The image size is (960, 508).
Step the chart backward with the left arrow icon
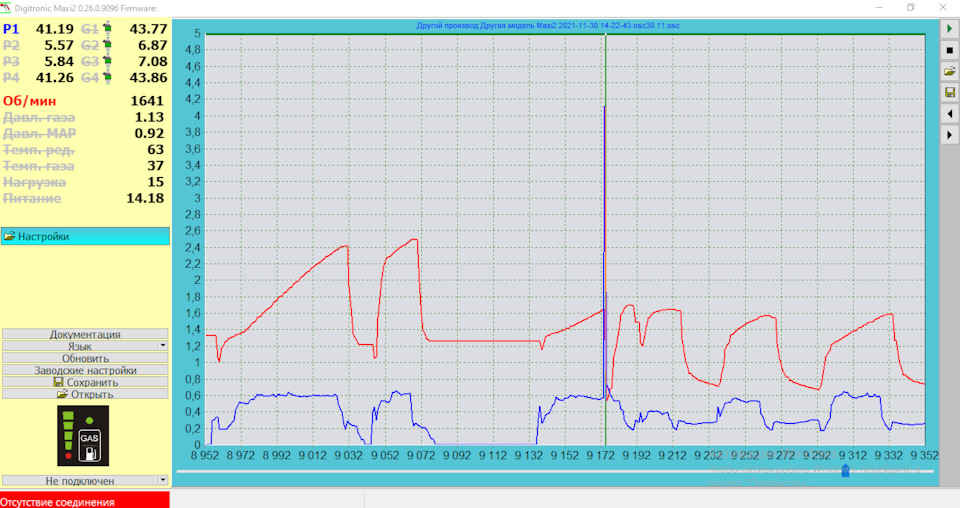[950, 114]
